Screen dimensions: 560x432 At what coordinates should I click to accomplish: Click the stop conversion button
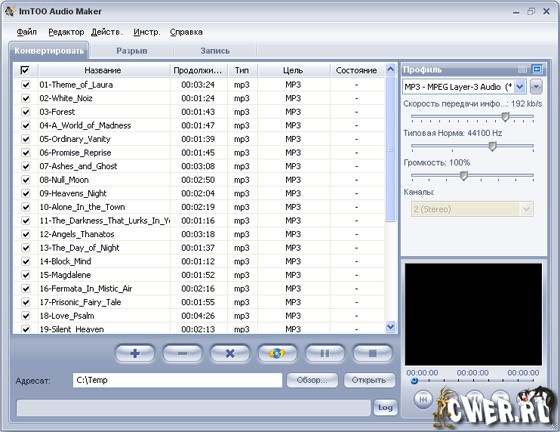[372, 353]
